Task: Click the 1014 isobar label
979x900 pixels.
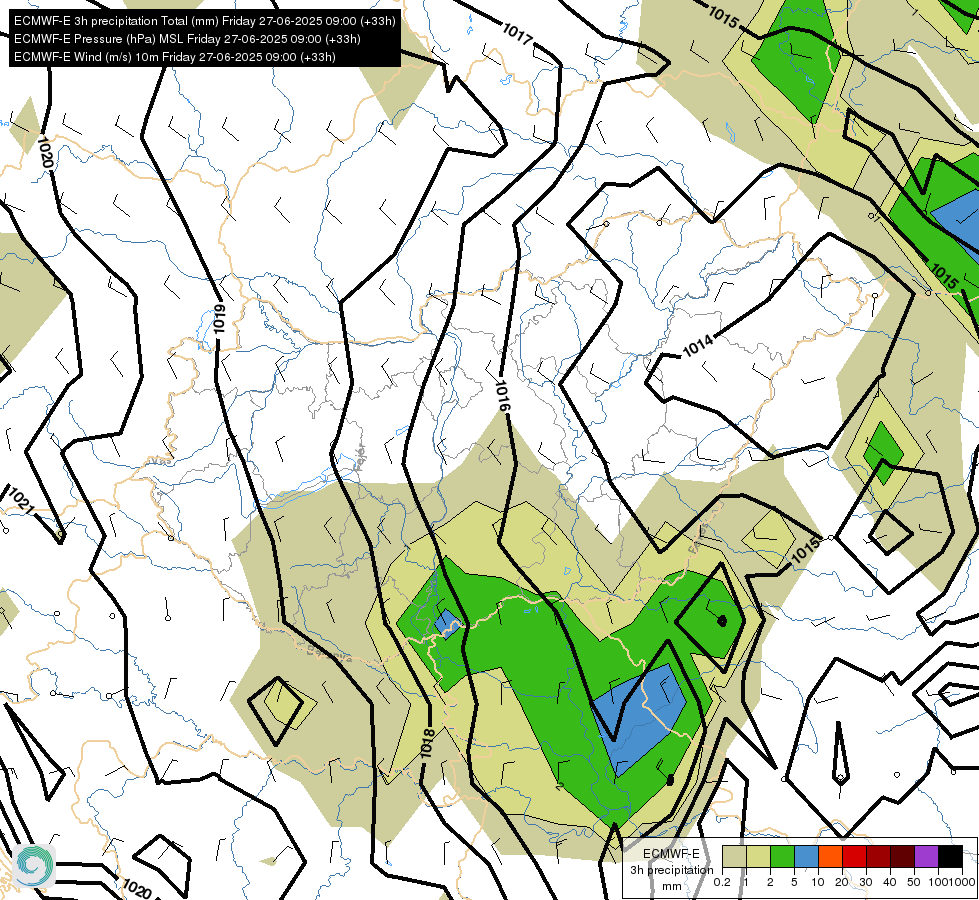Action: 697,346
